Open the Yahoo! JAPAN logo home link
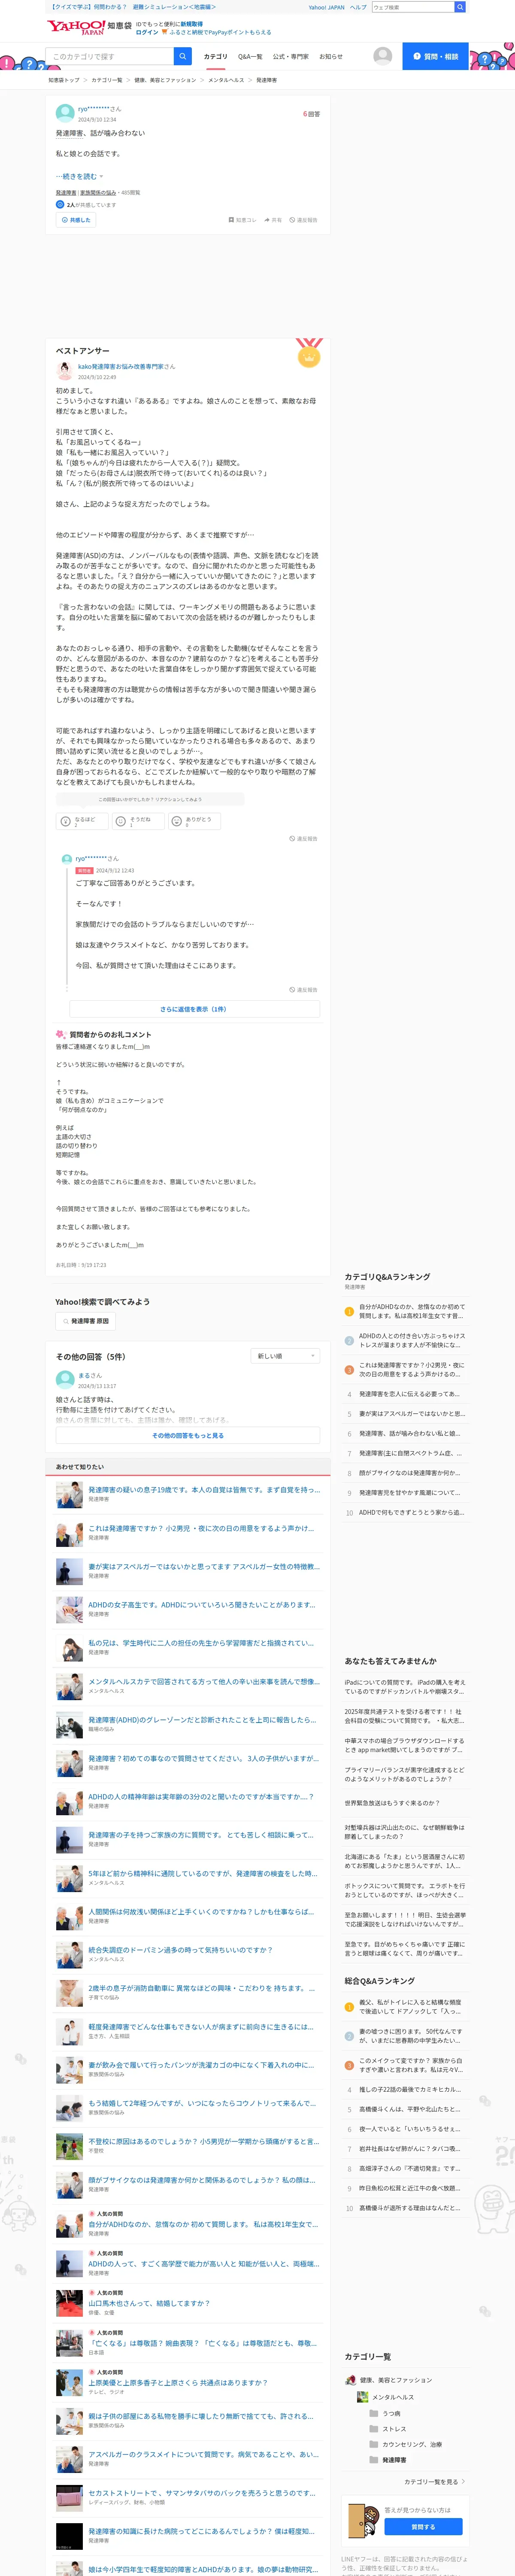This screenshot has width=515, height=2576. pyautogui.click(x=76, y=27)
